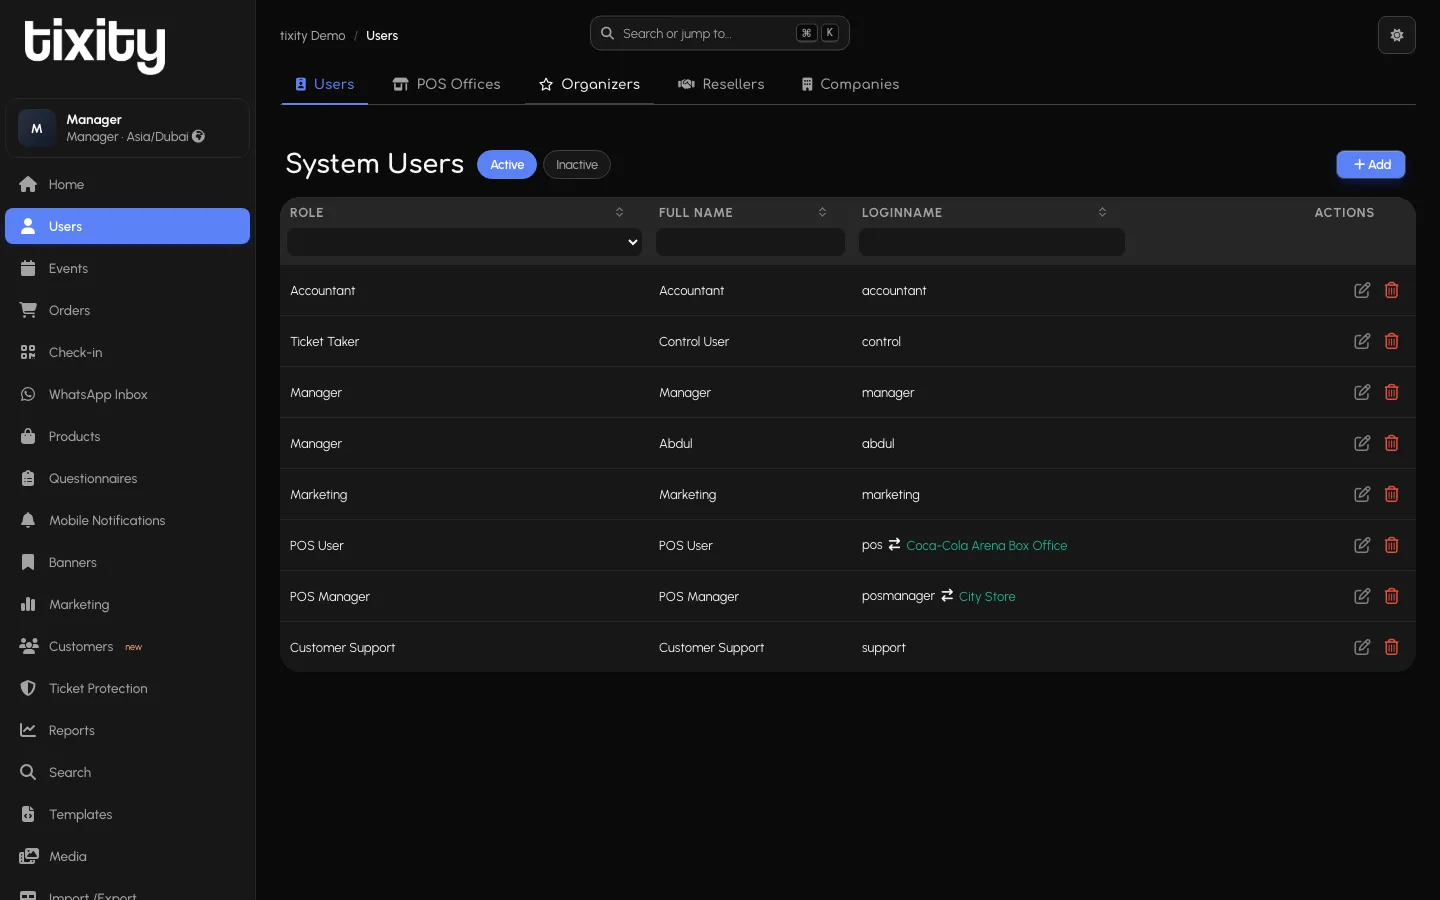Sort table by Loginname
Viewport: 1440px width, 900px height.
[x=1103, y=212]
